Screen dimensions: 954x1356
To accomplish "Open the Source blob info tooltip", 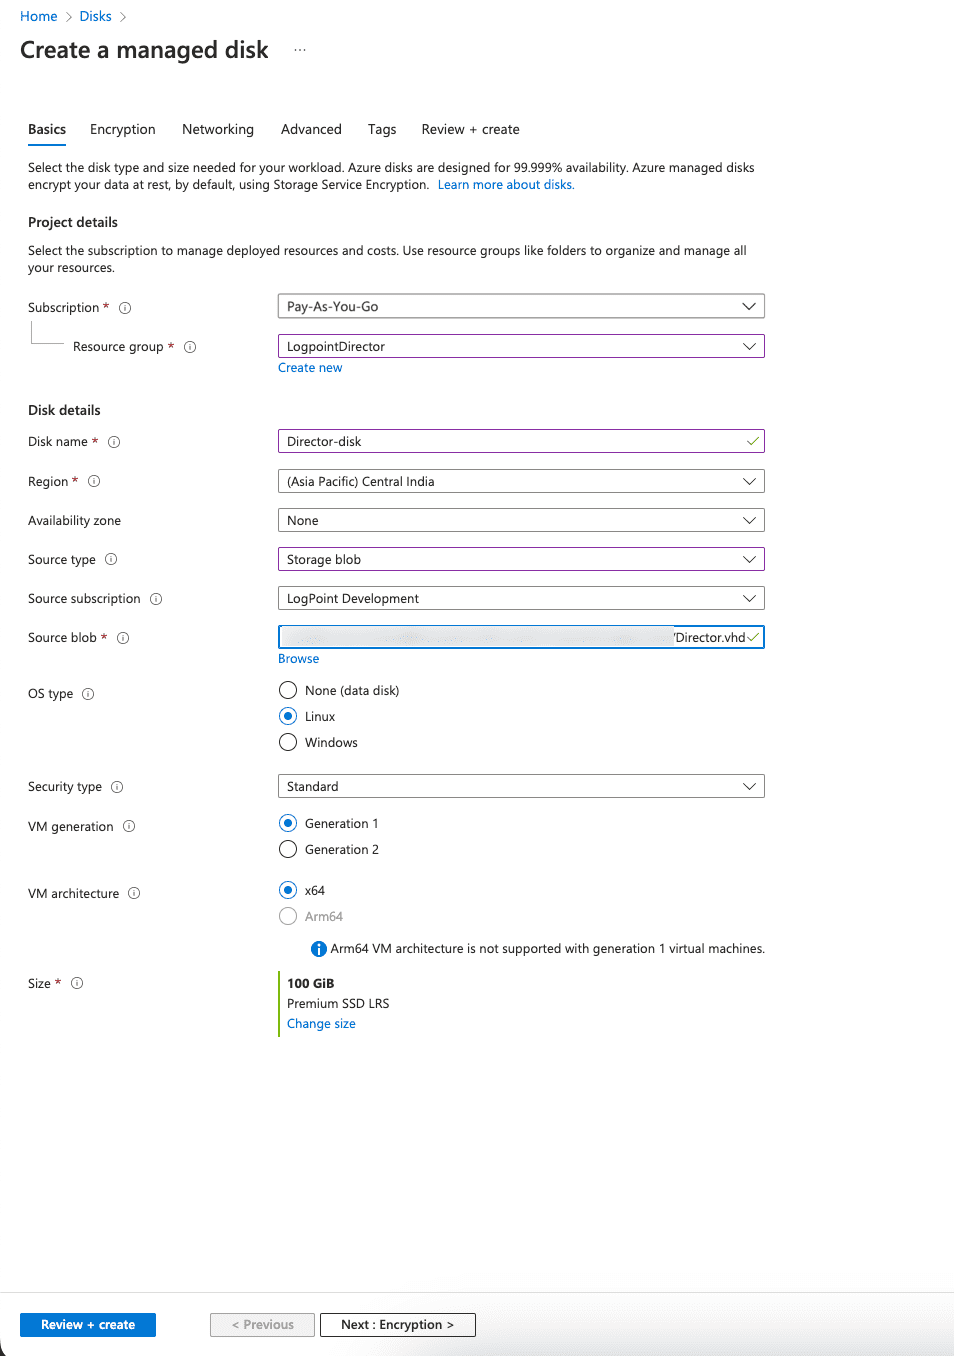I will (123, 637).
